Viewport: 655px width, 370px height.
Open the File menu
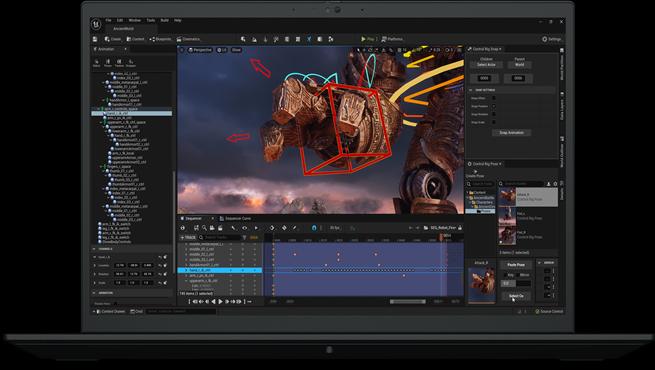pos(108,20)
